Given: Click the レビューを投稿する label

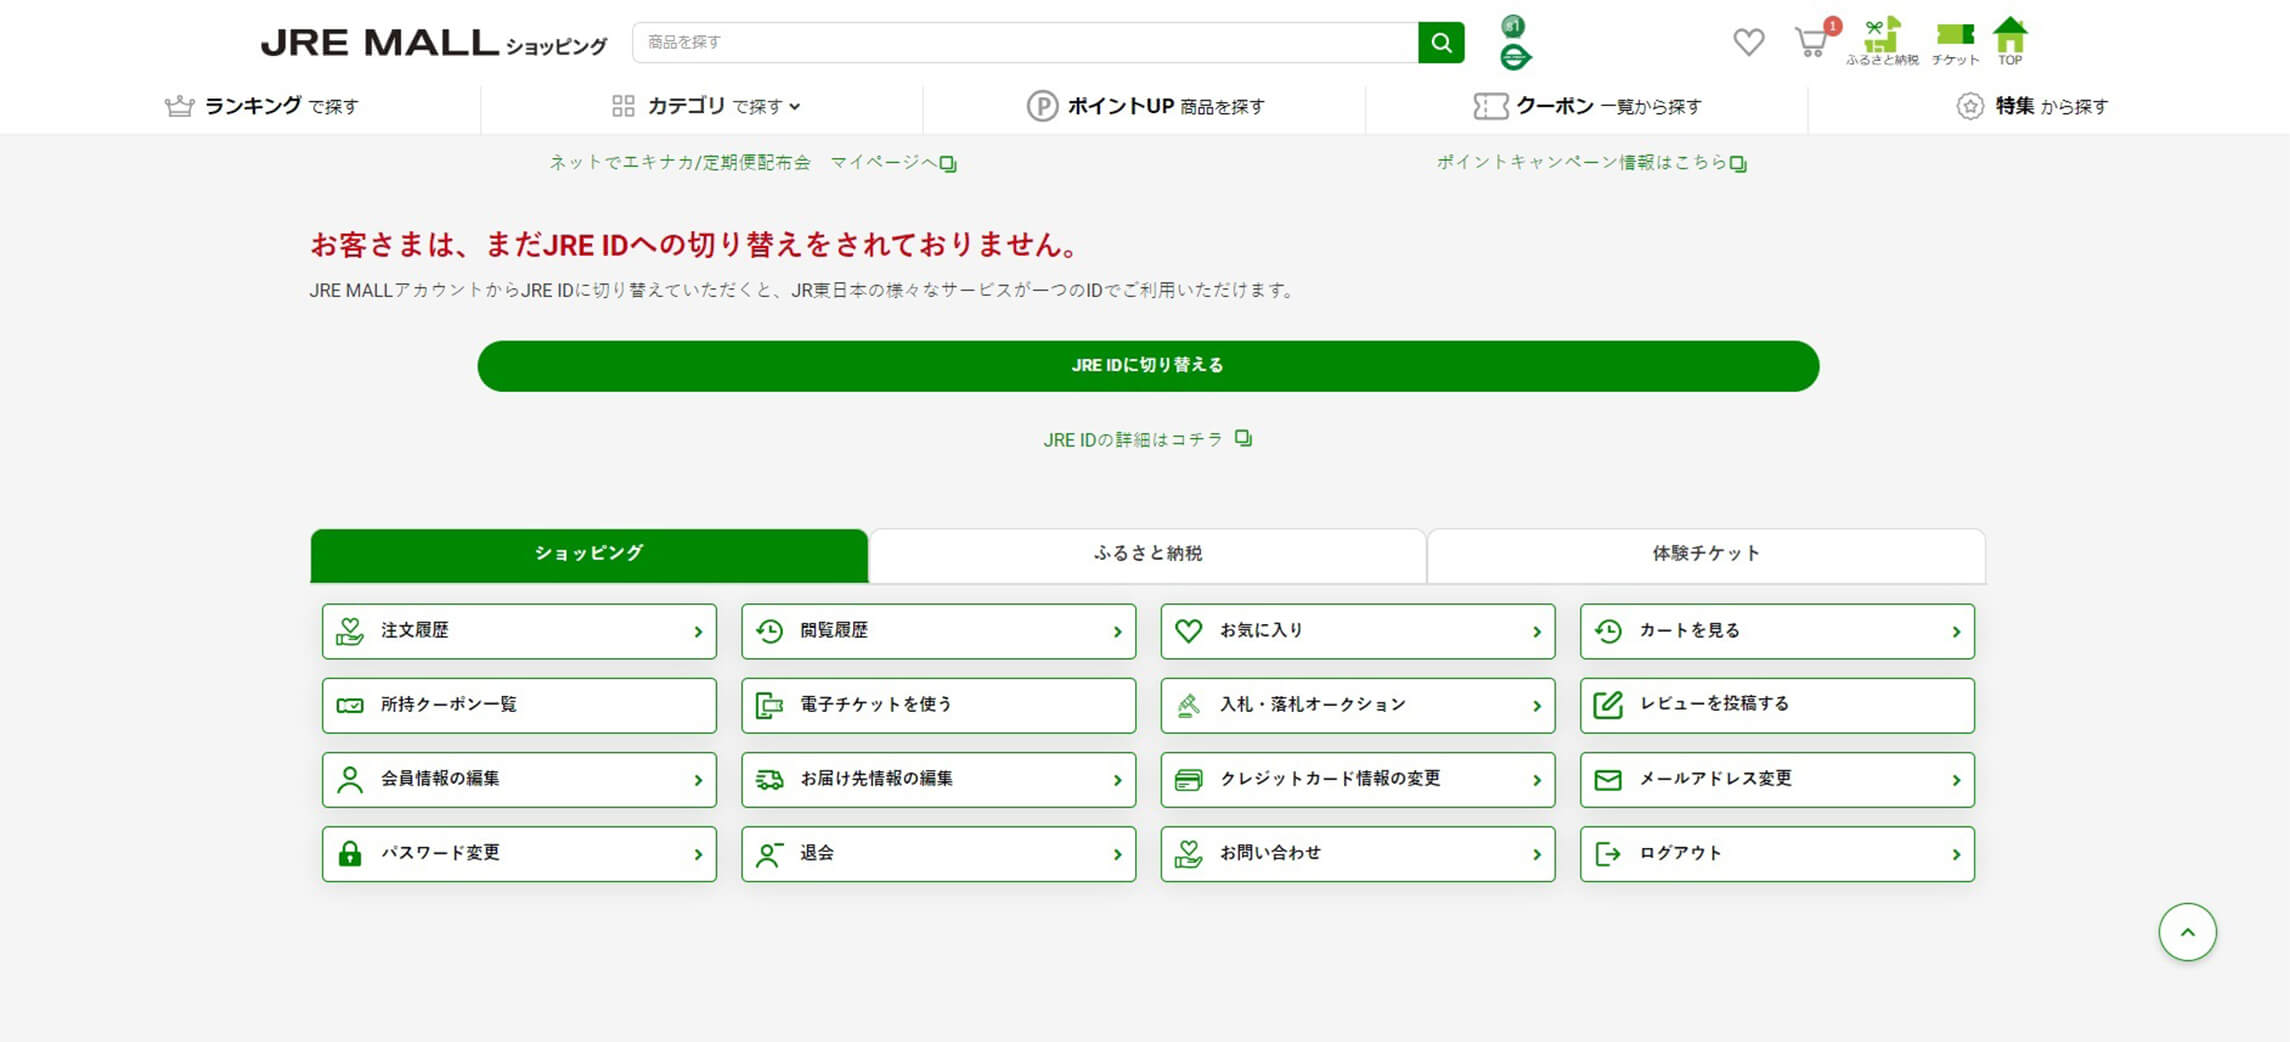Looking at the screenshot, I should [x=1714, y=704].
